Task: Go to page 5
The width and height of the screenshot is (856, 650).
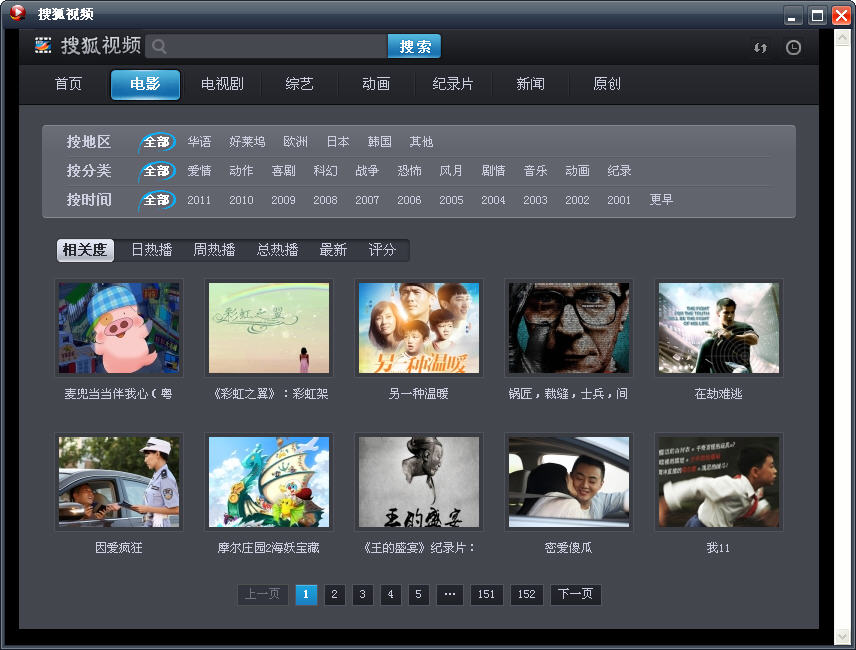Action: tap(418, 594)
